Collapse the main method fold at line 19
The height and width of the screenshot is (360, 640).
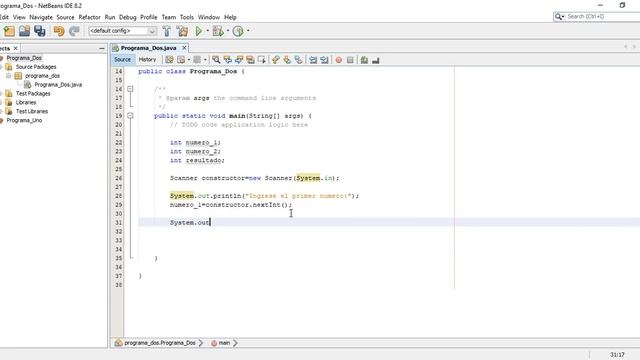(x=130, y=116)
